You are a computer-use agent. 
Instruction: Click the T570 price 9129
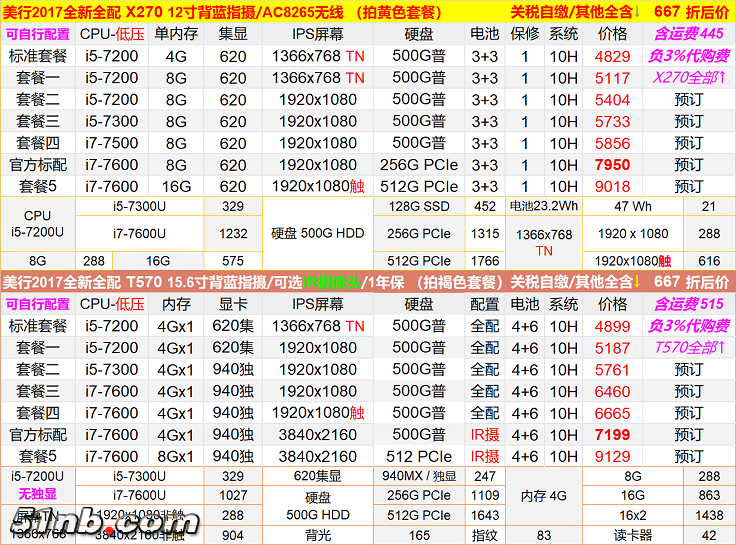[x=612, y=456]
